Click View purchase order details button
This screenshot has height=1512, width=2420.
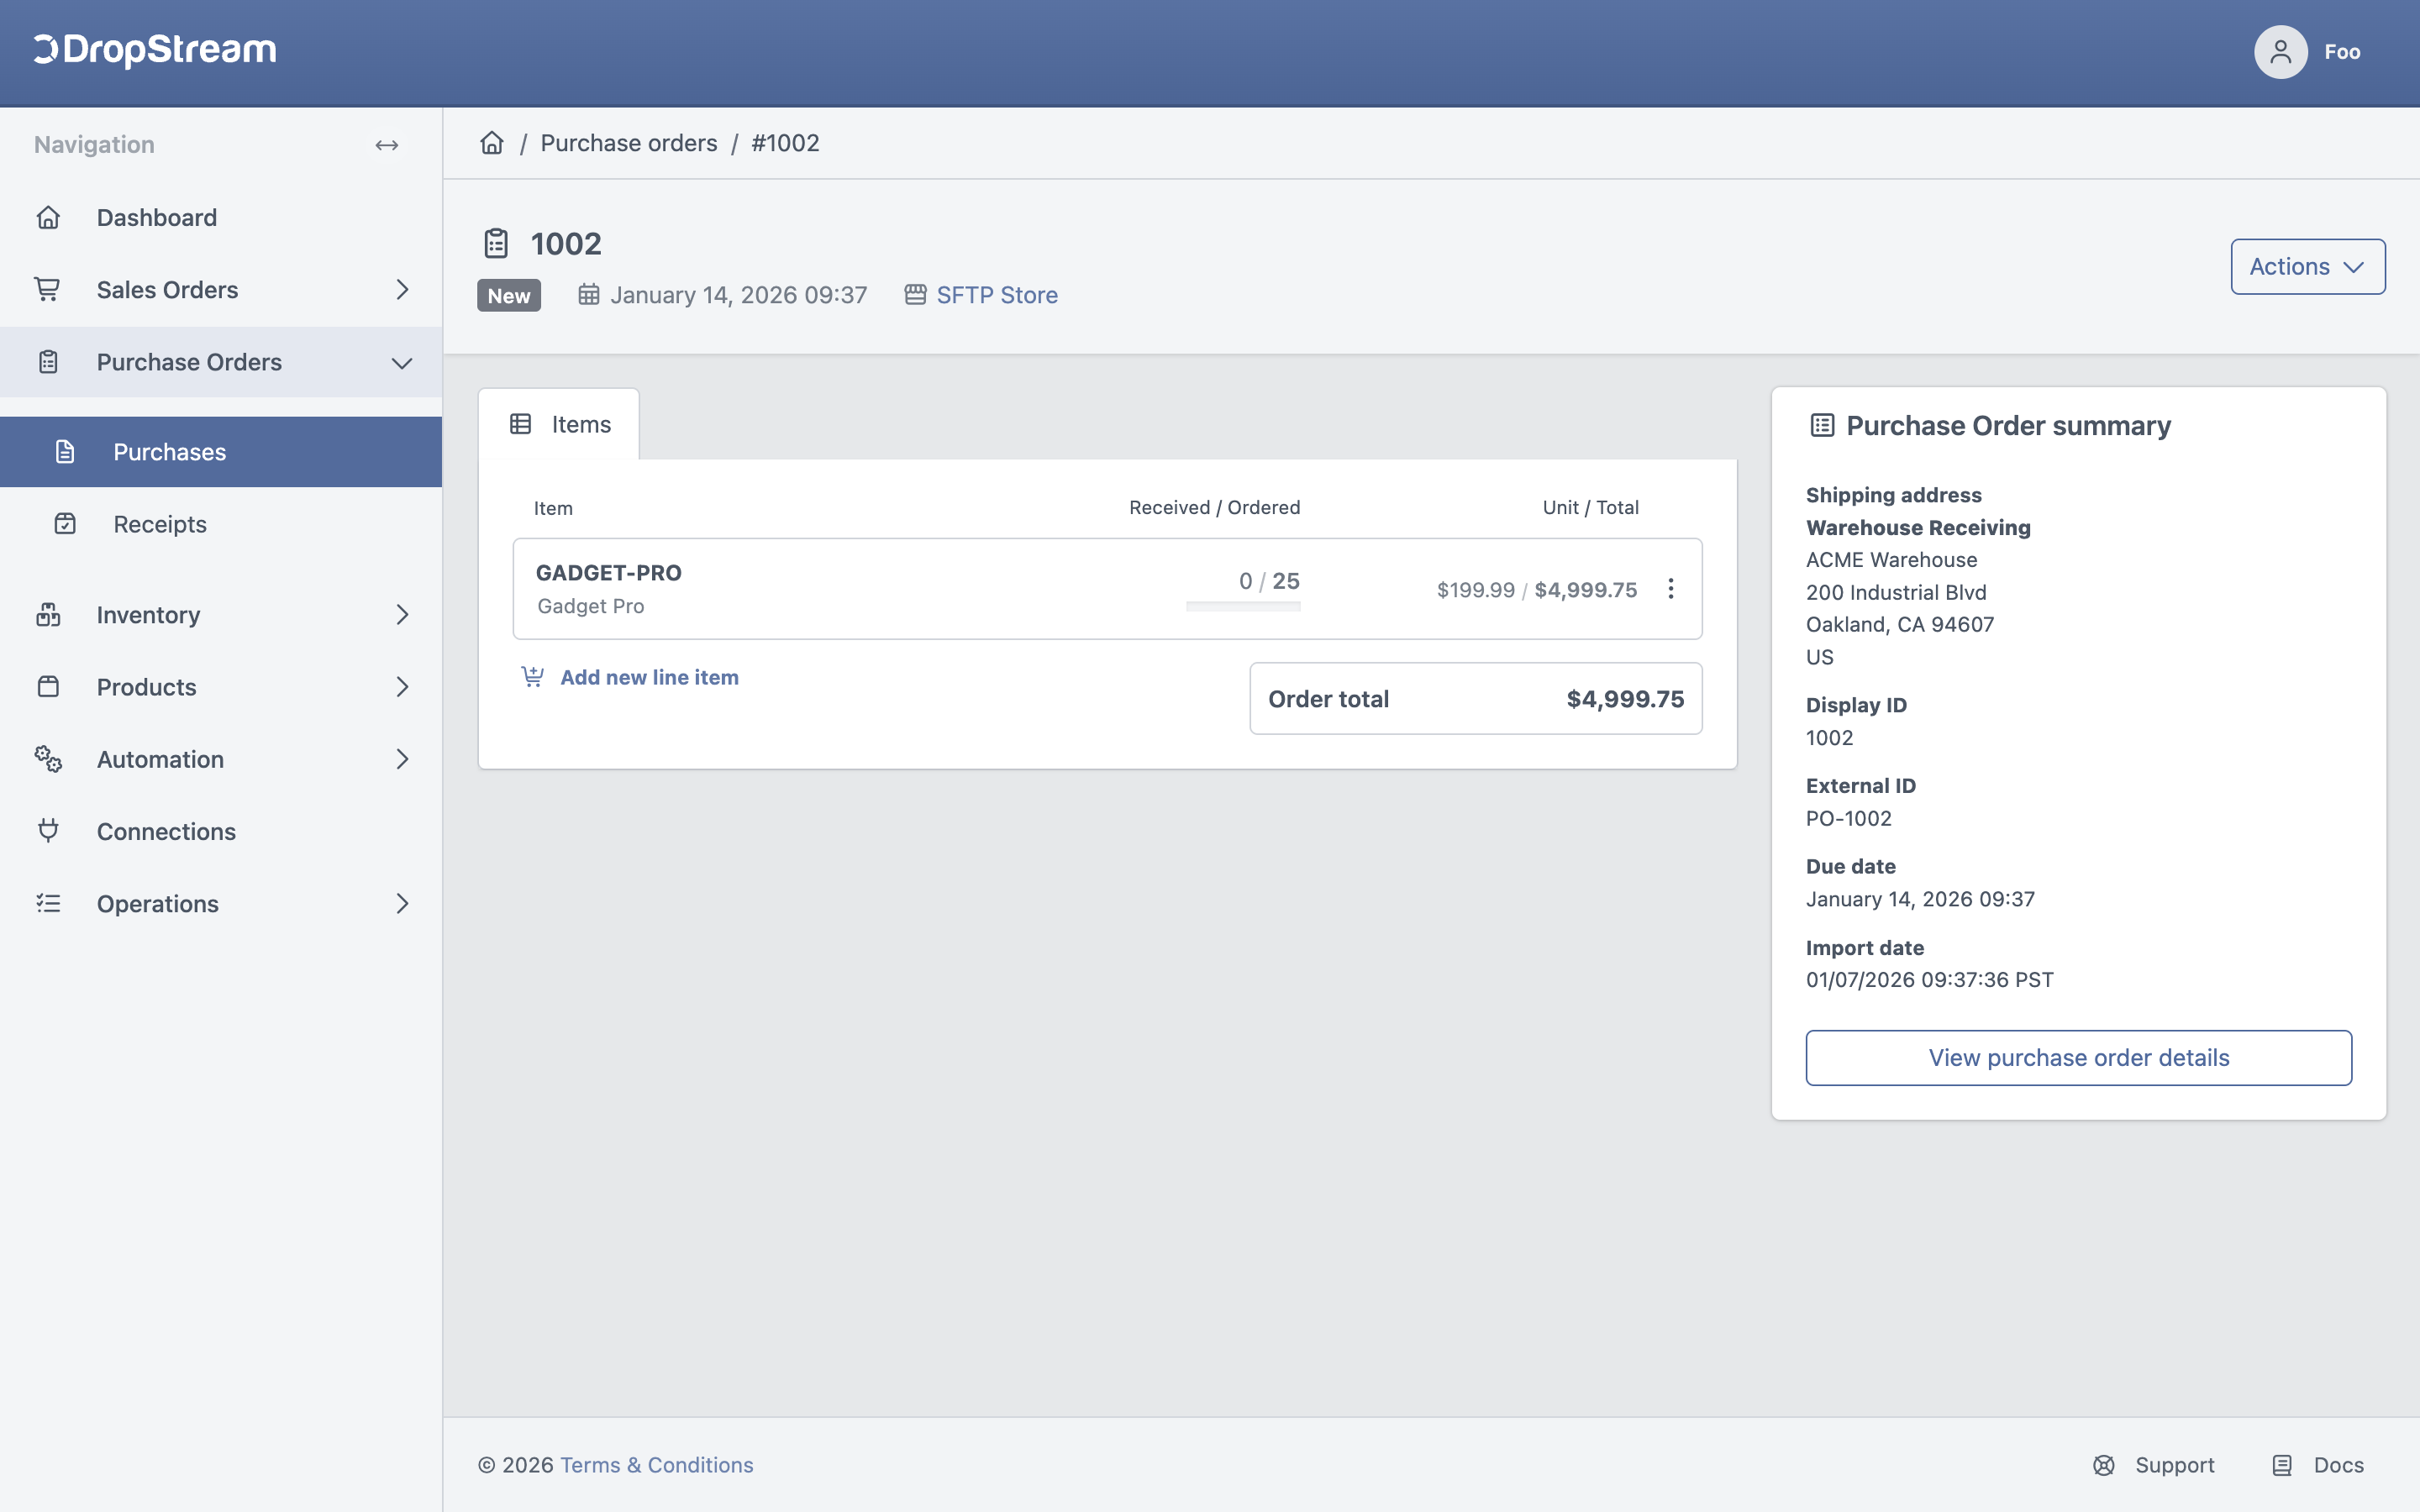[x=2079, y=1057]
